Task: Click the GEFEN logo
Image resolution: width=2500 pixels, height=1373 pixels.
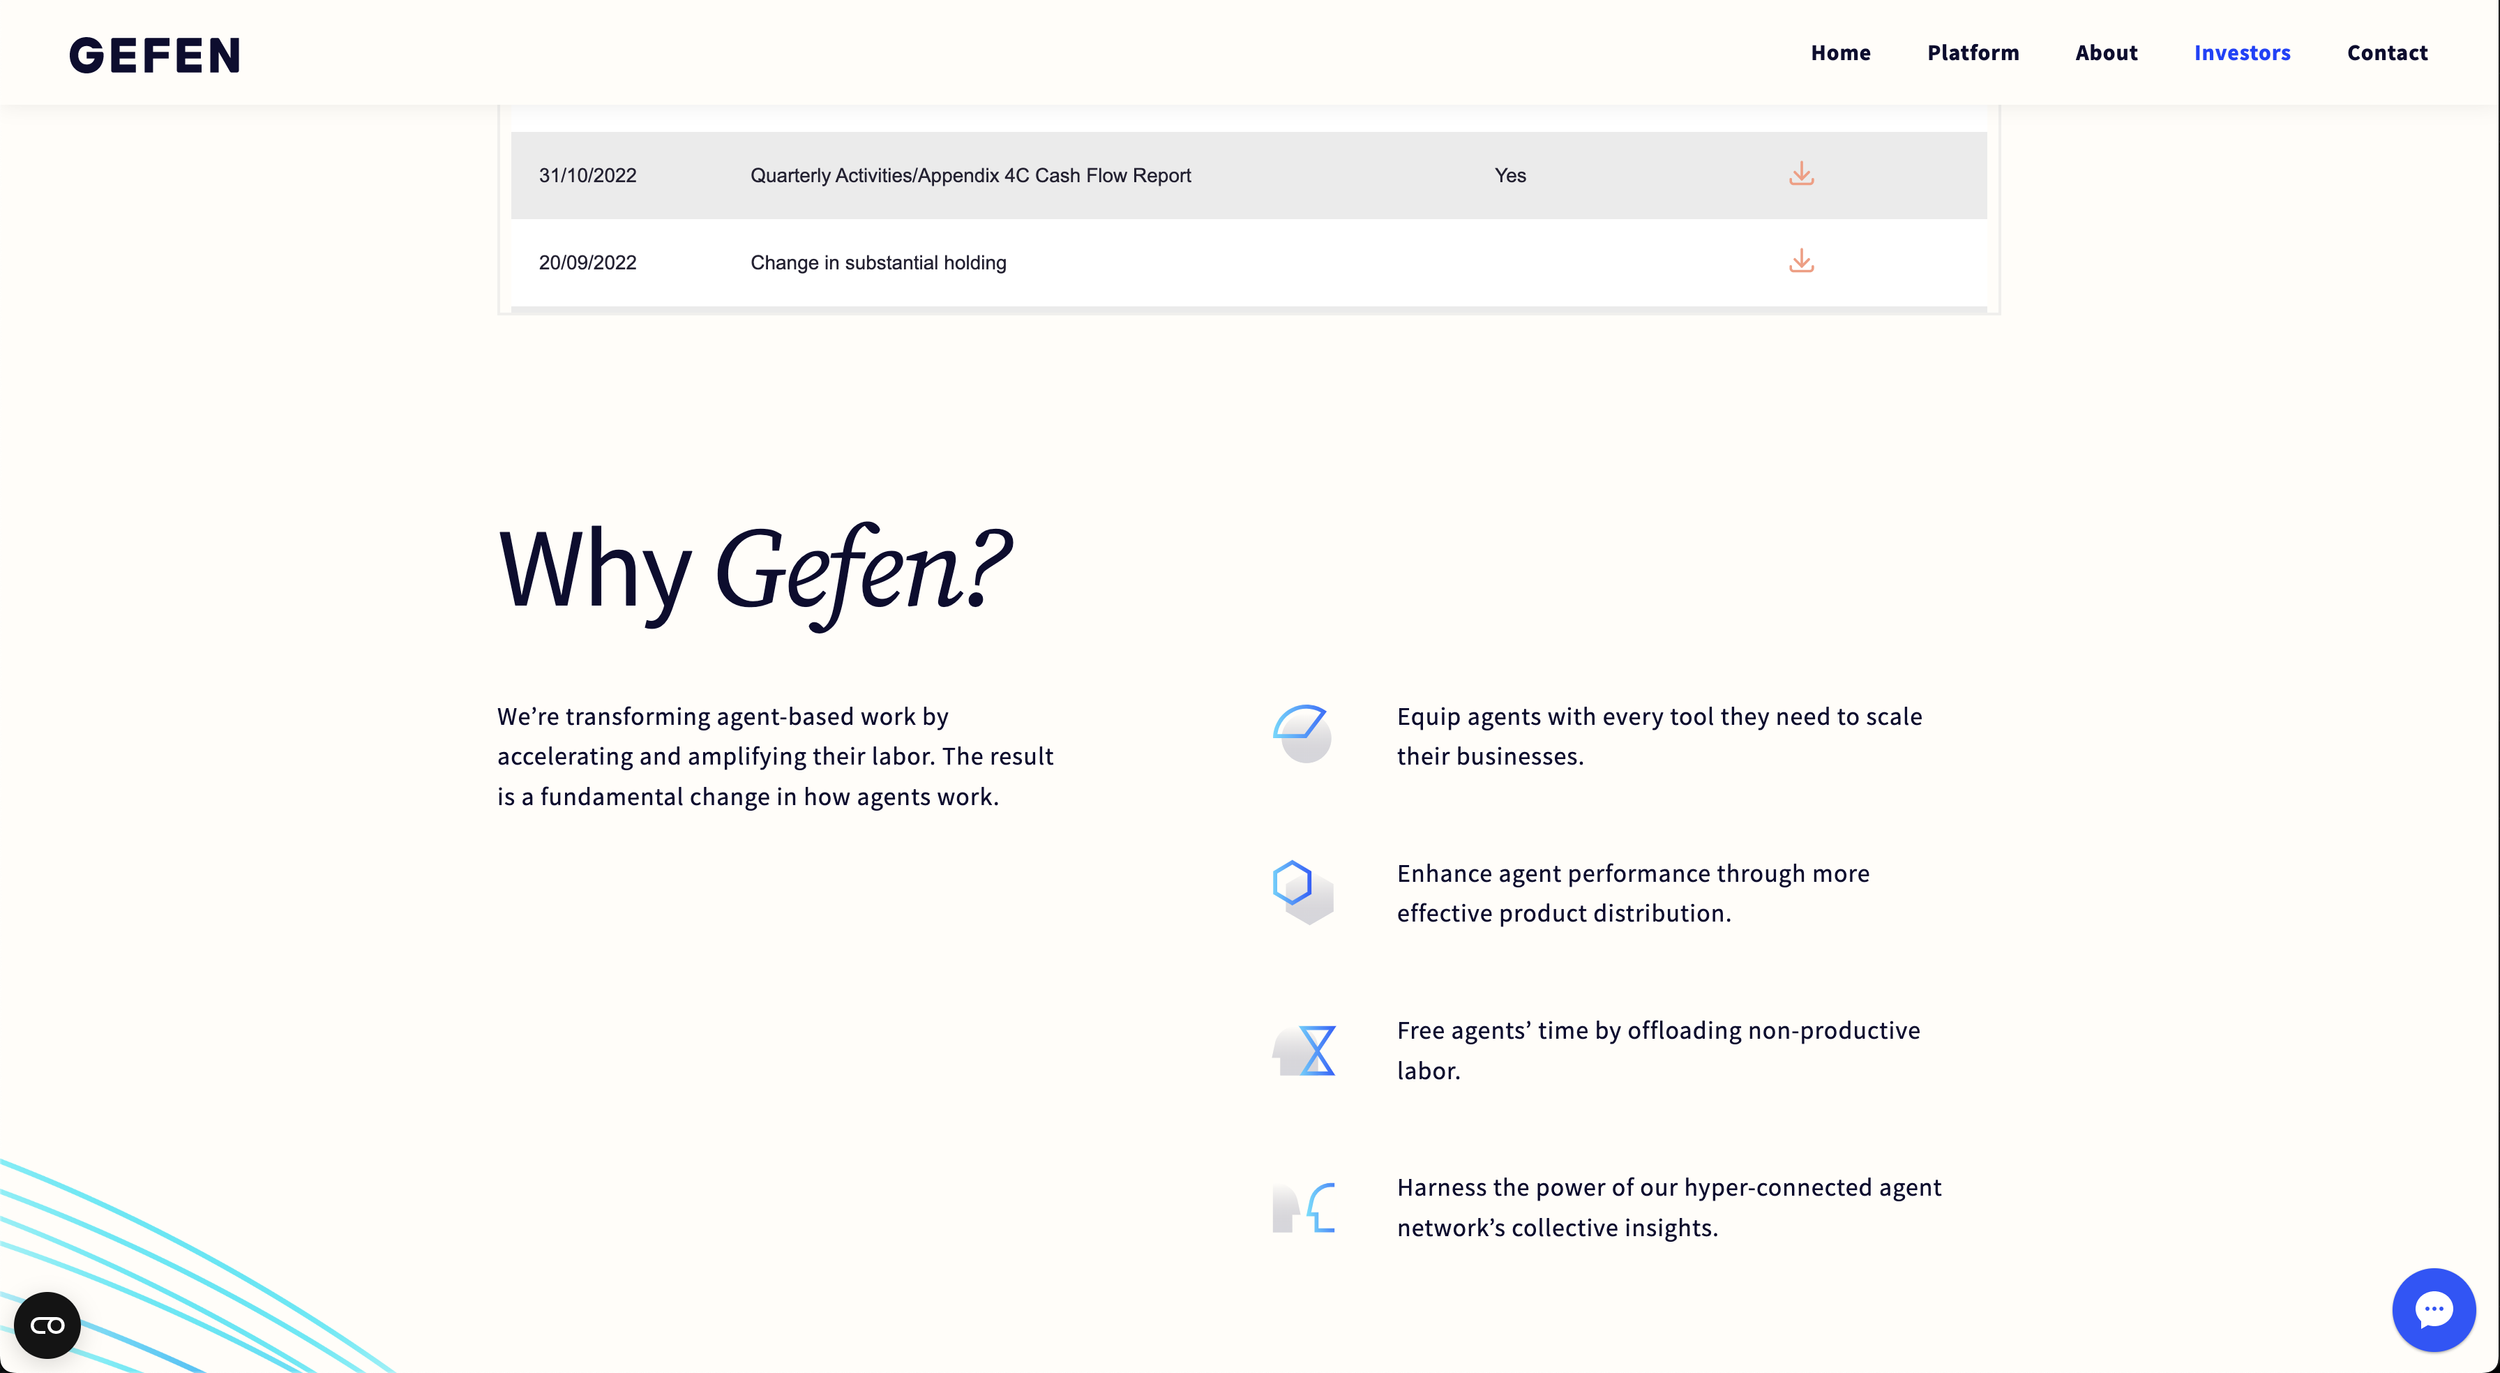Action: pyautogui.click(x=155, y=55)
